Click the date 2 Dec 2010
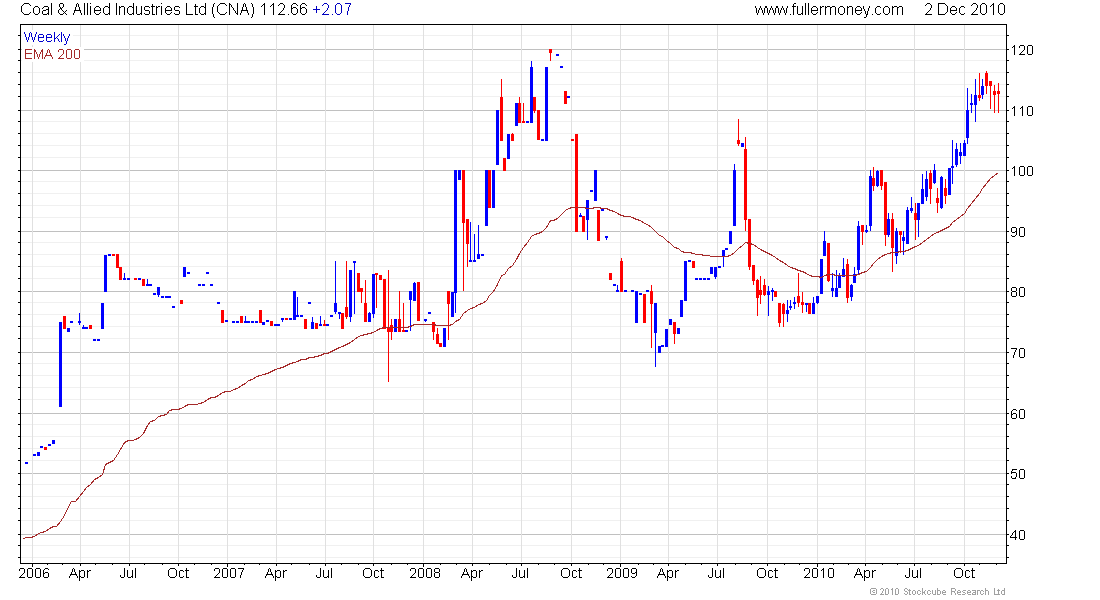This screenshot has width=1100, height=600. pos(965,10)
